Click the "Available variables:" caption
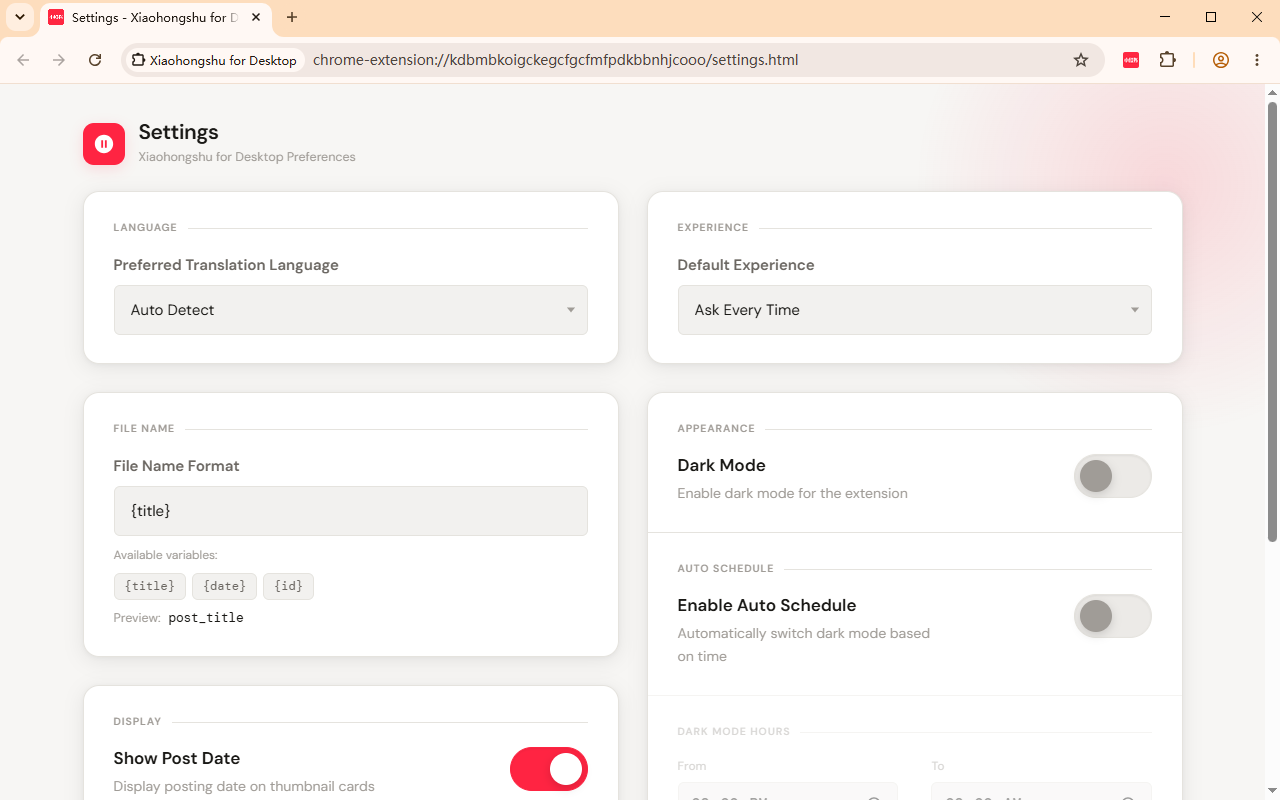Image resolution: width=1280 pixels, height=800 pixels. [x=166, y=555]
